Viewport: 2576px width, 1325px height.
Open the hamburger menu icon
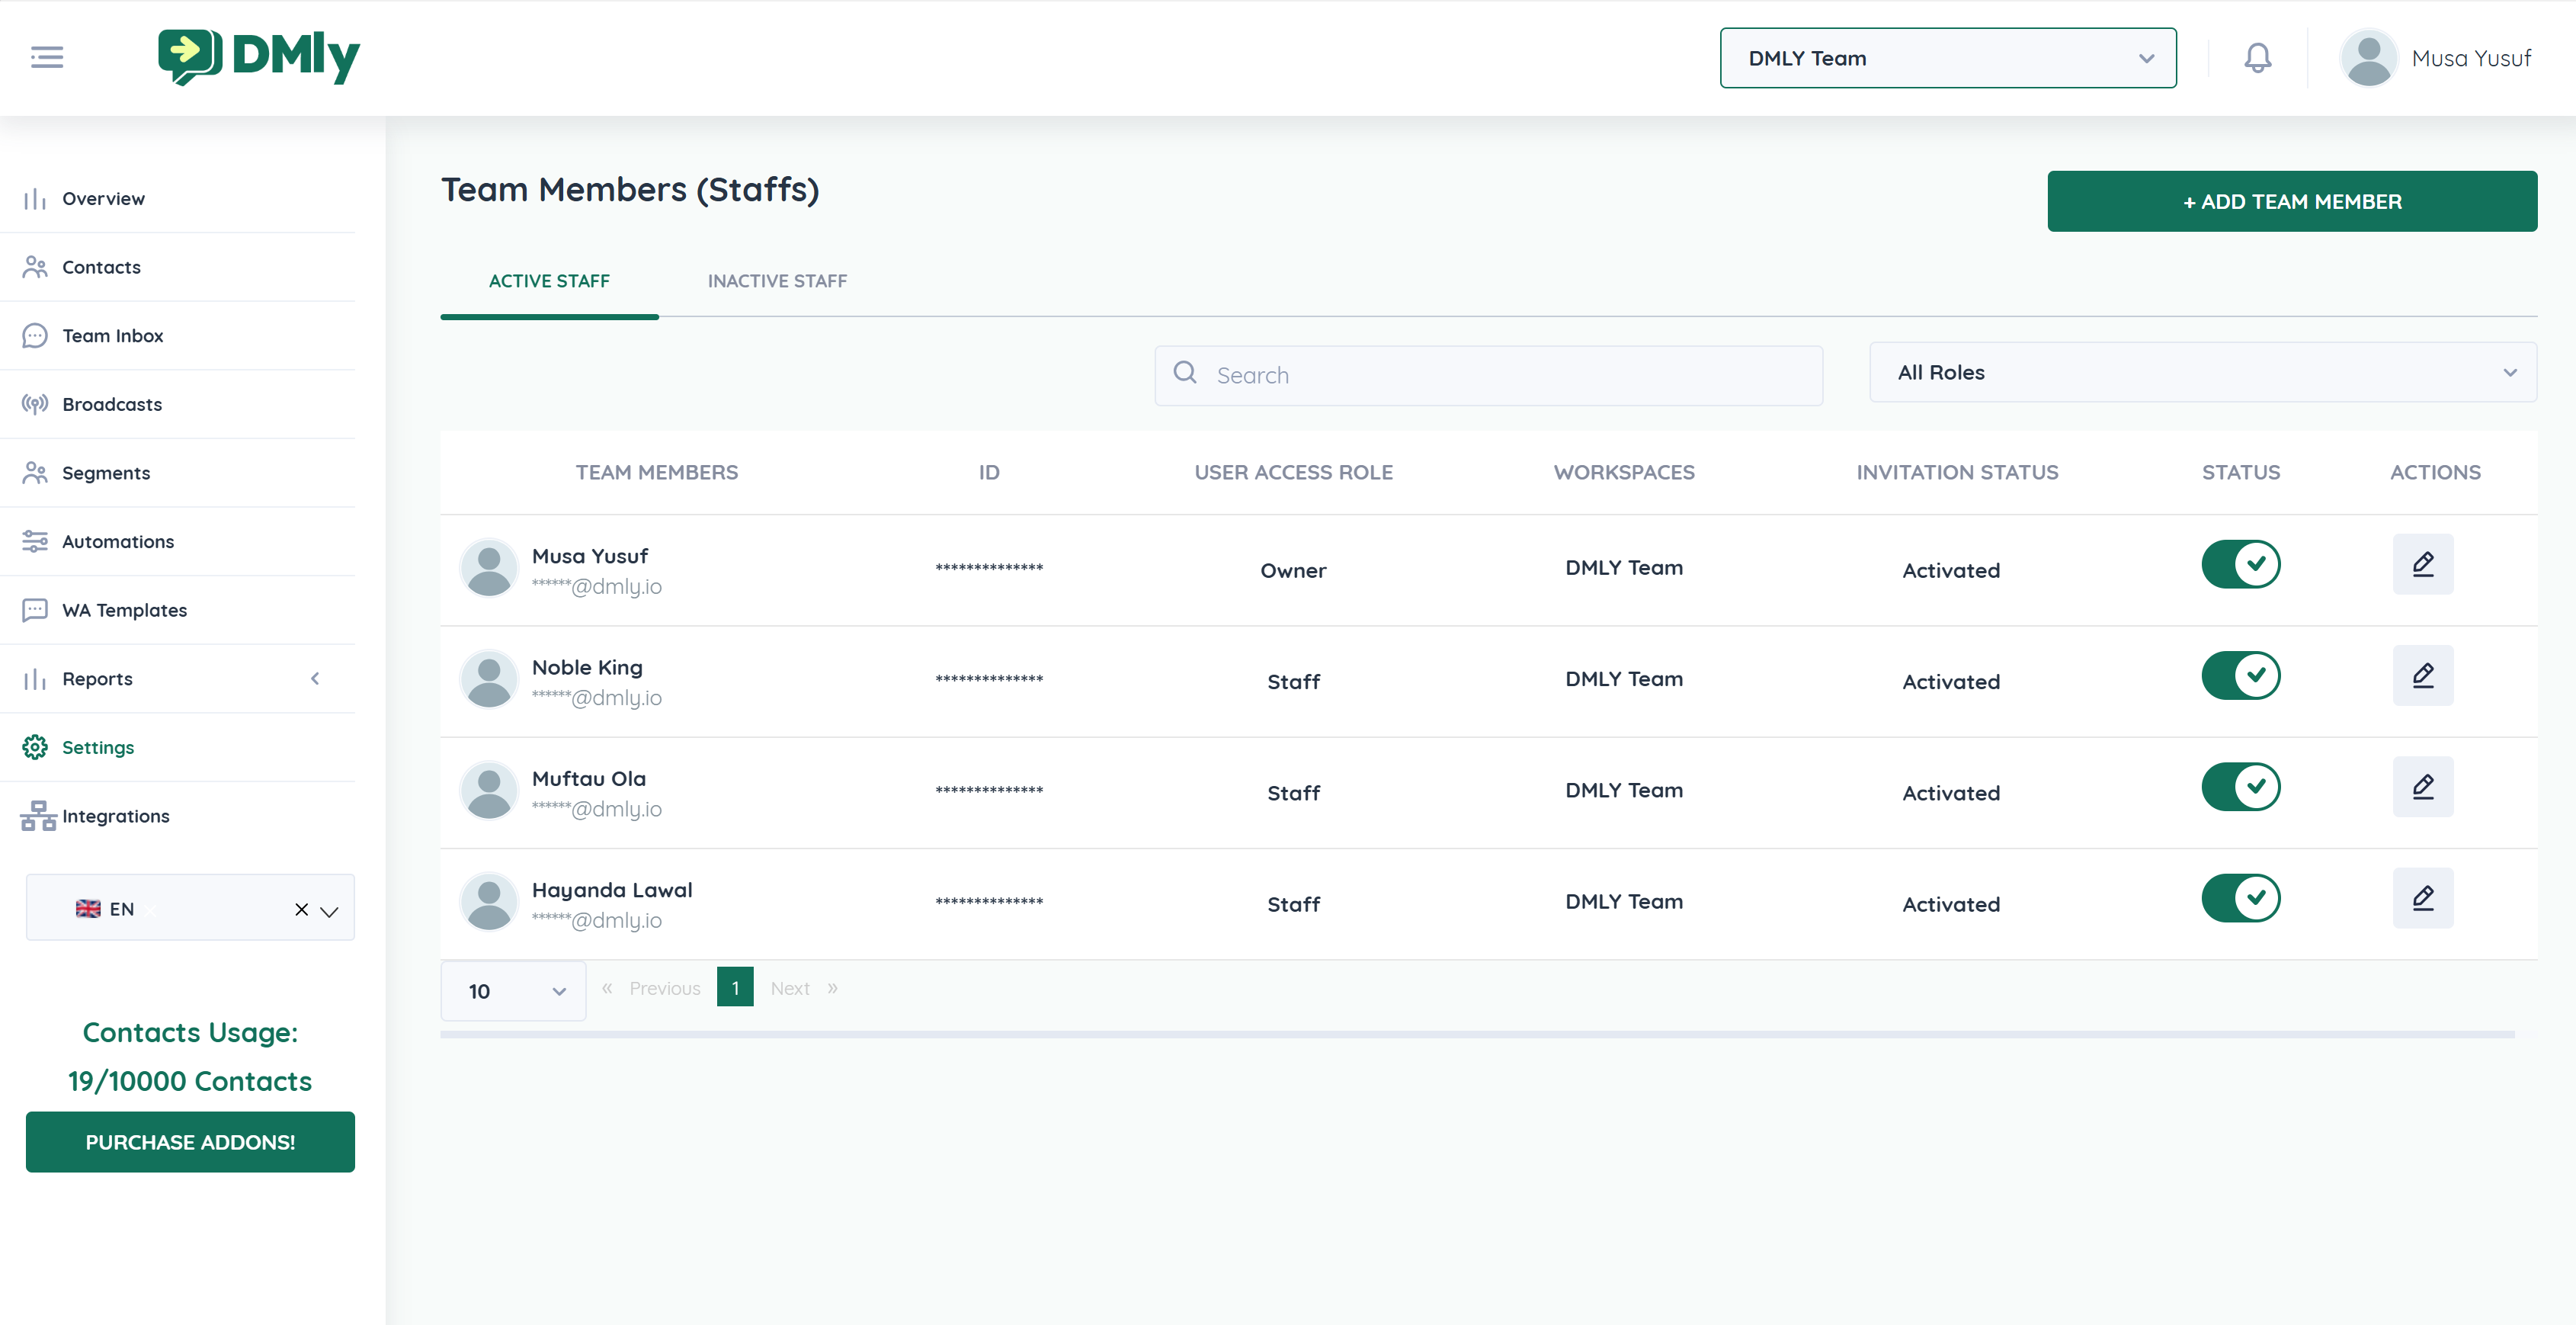coord(47,58)
